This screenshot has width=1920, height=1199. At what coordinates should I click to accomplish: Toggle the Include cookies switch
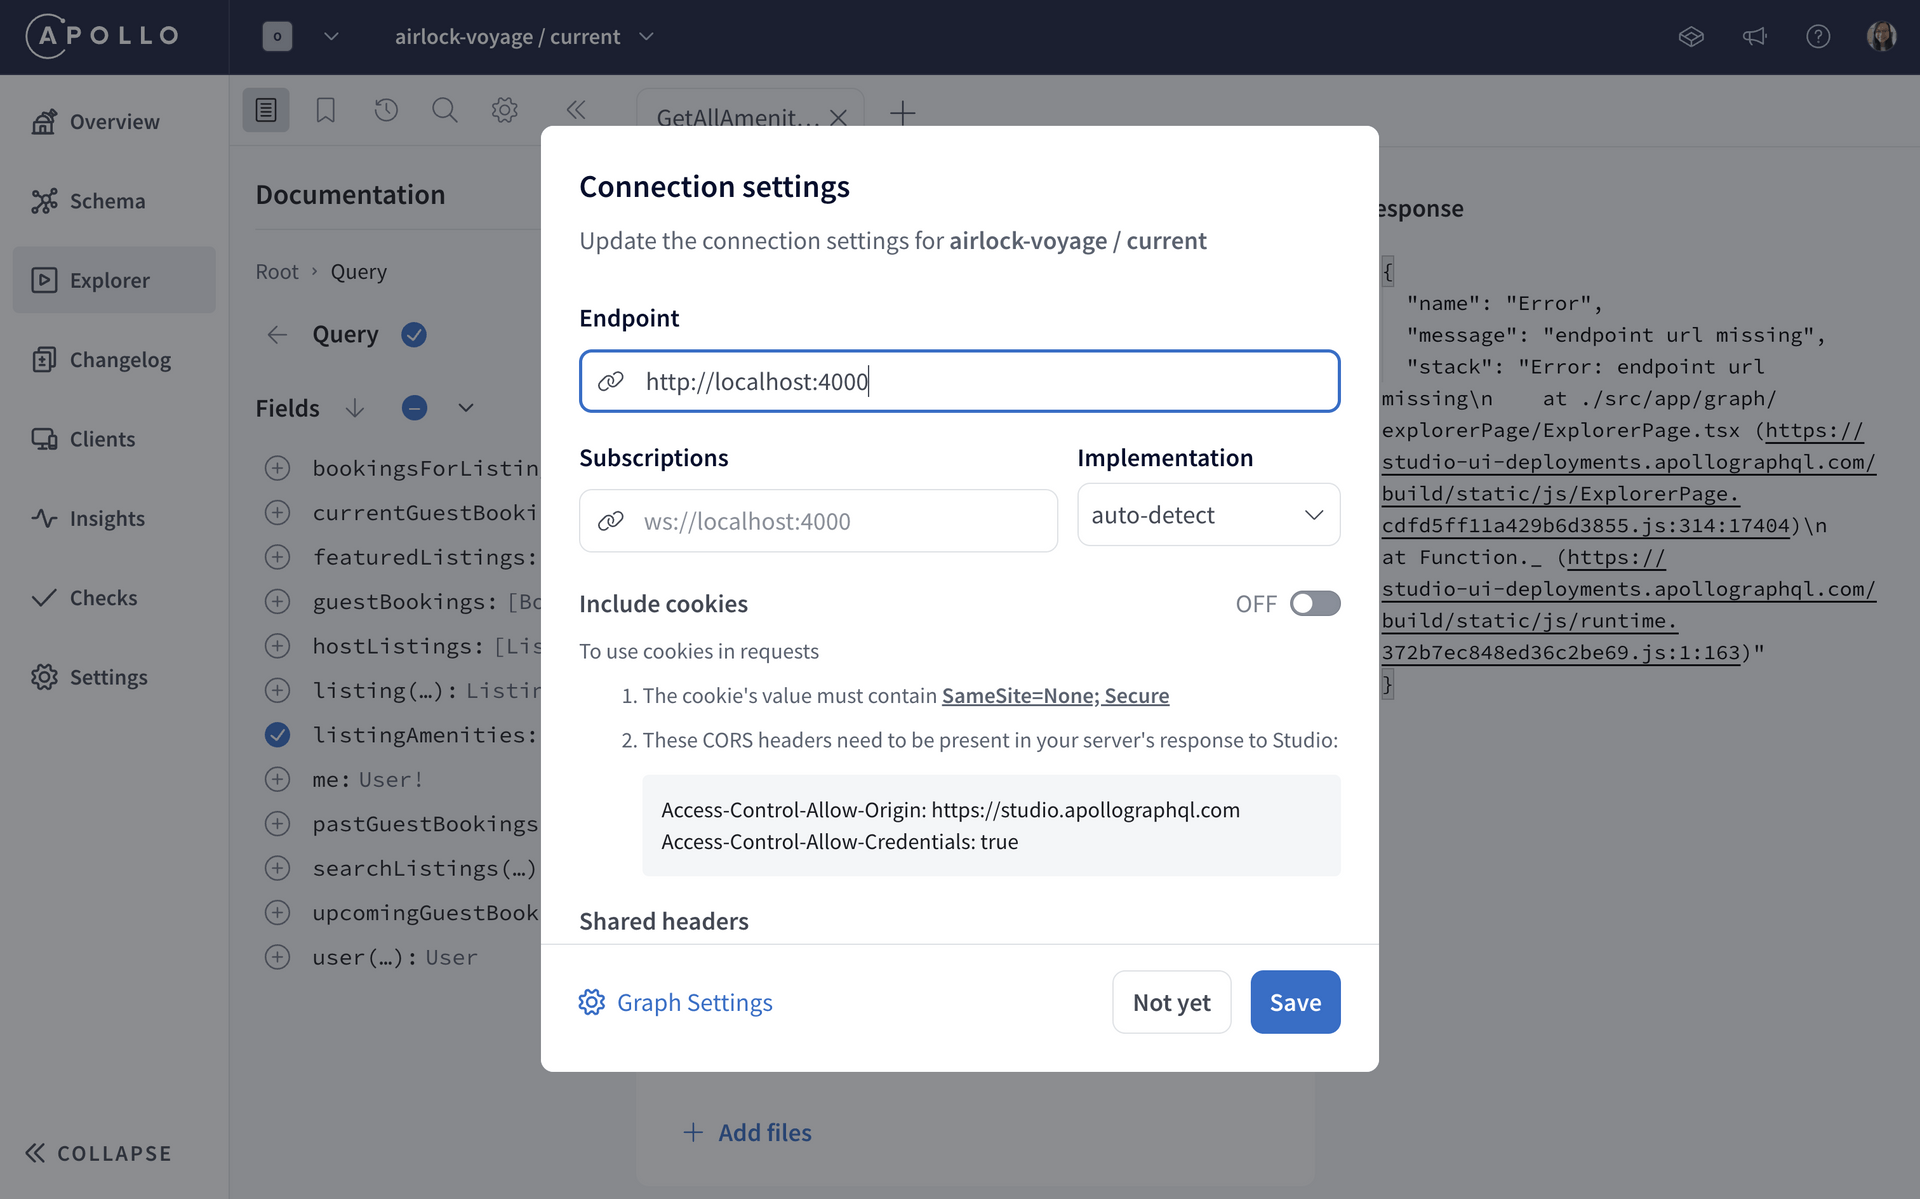click(x=1314, y=604)
